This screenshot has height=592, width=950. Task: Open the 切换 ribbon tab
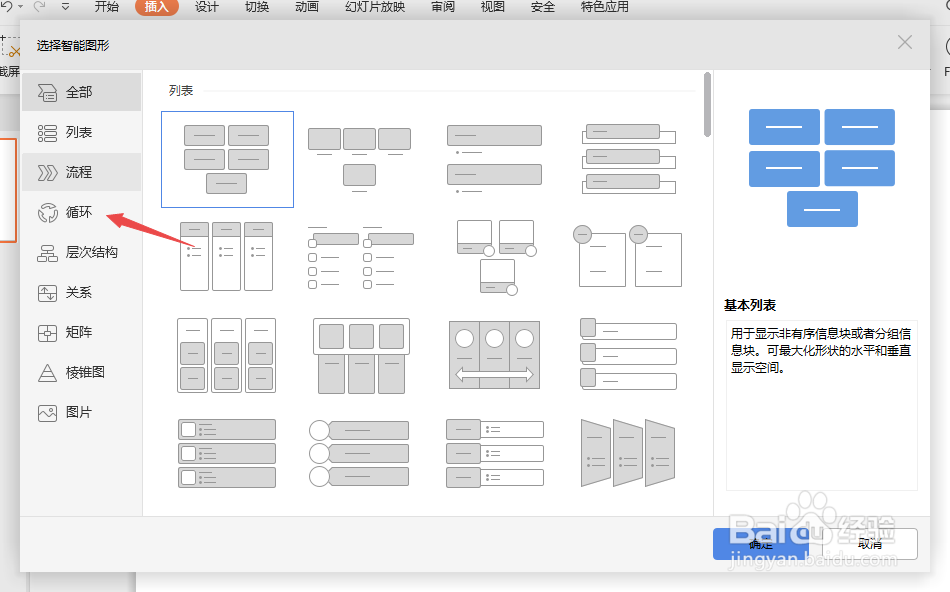[x=257, y=7]
